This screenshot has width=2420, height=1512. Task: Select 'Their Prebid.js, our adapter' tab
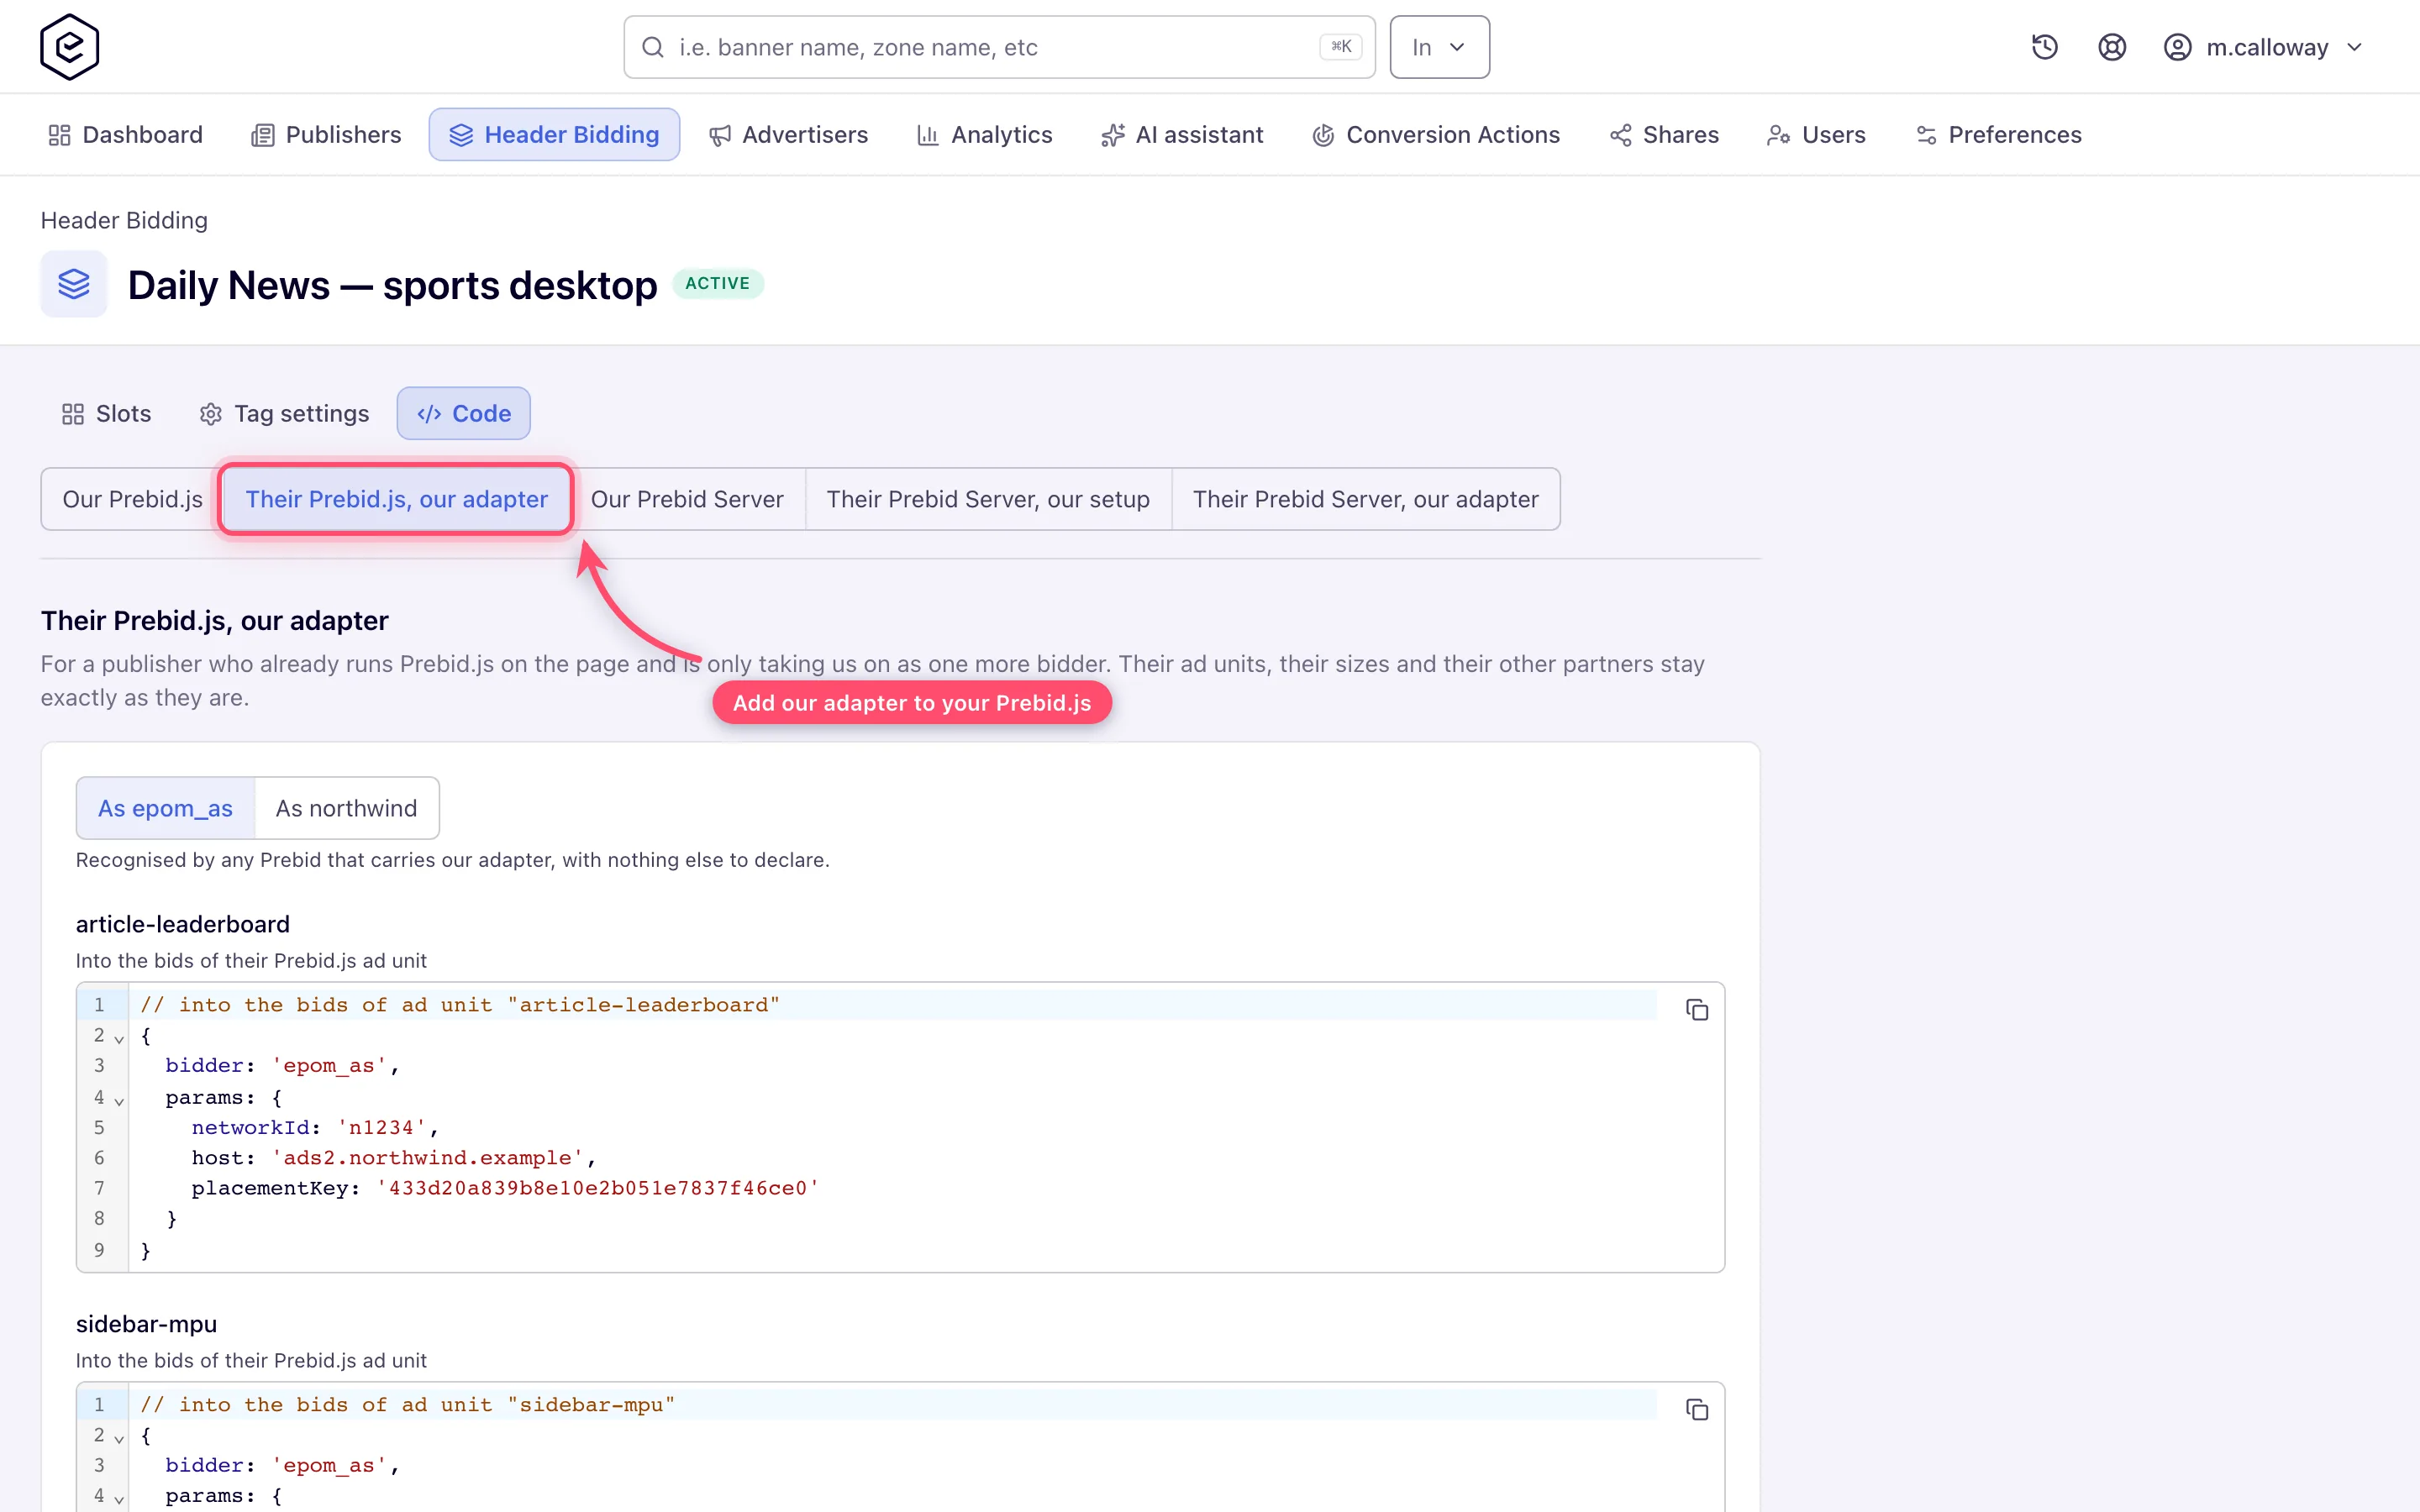point(396,499)
